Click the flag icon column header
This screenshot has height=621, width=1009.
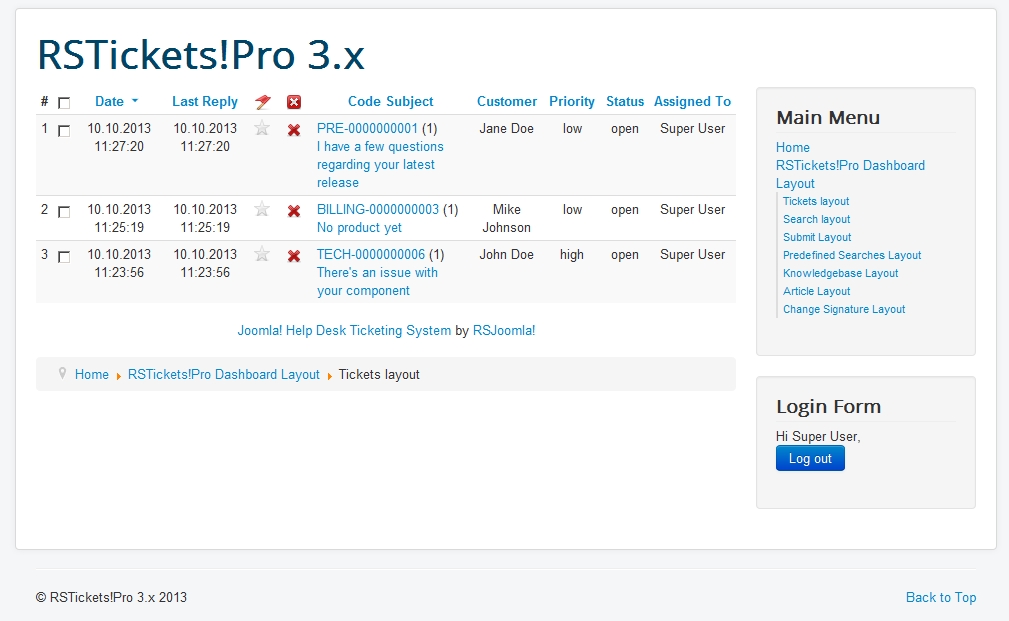tap(263, 102)
